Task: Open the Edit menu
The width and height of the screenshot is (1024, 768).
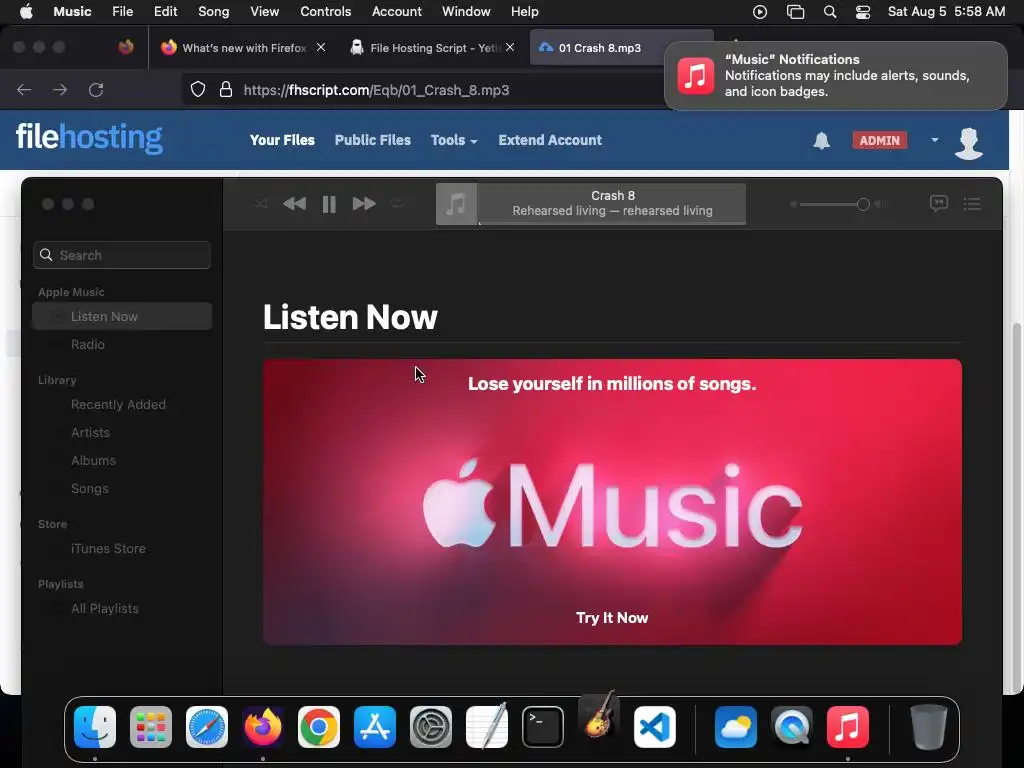Action: pos(165,12)
